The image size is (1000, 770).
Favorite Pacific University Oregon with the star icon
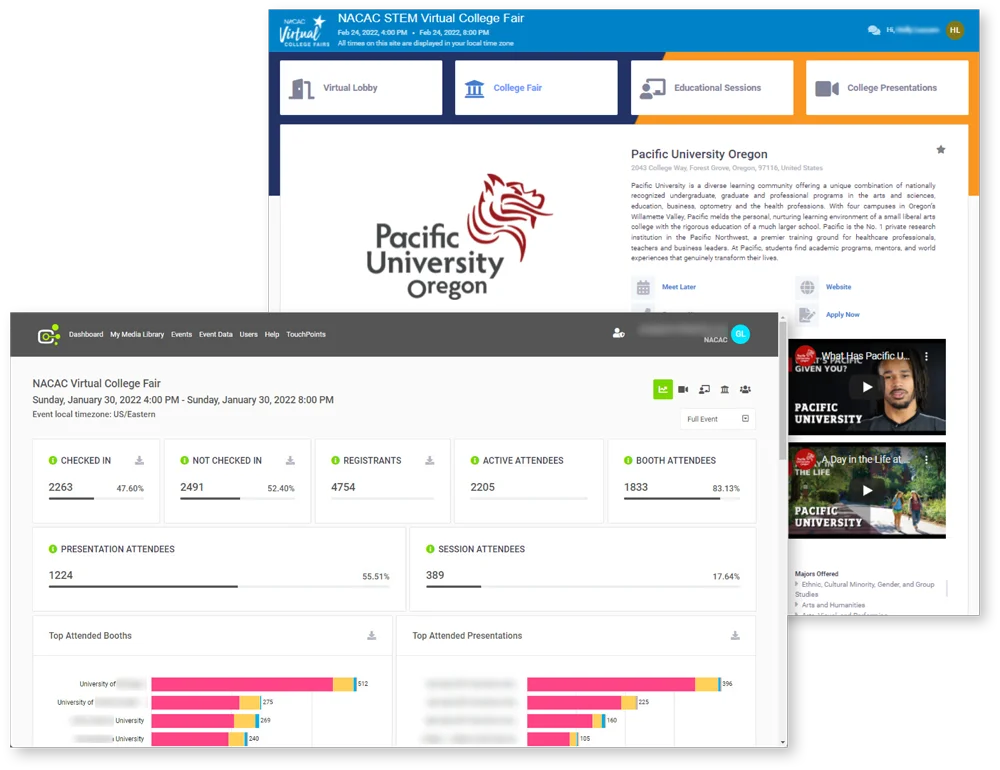click(x=941, y=150)
